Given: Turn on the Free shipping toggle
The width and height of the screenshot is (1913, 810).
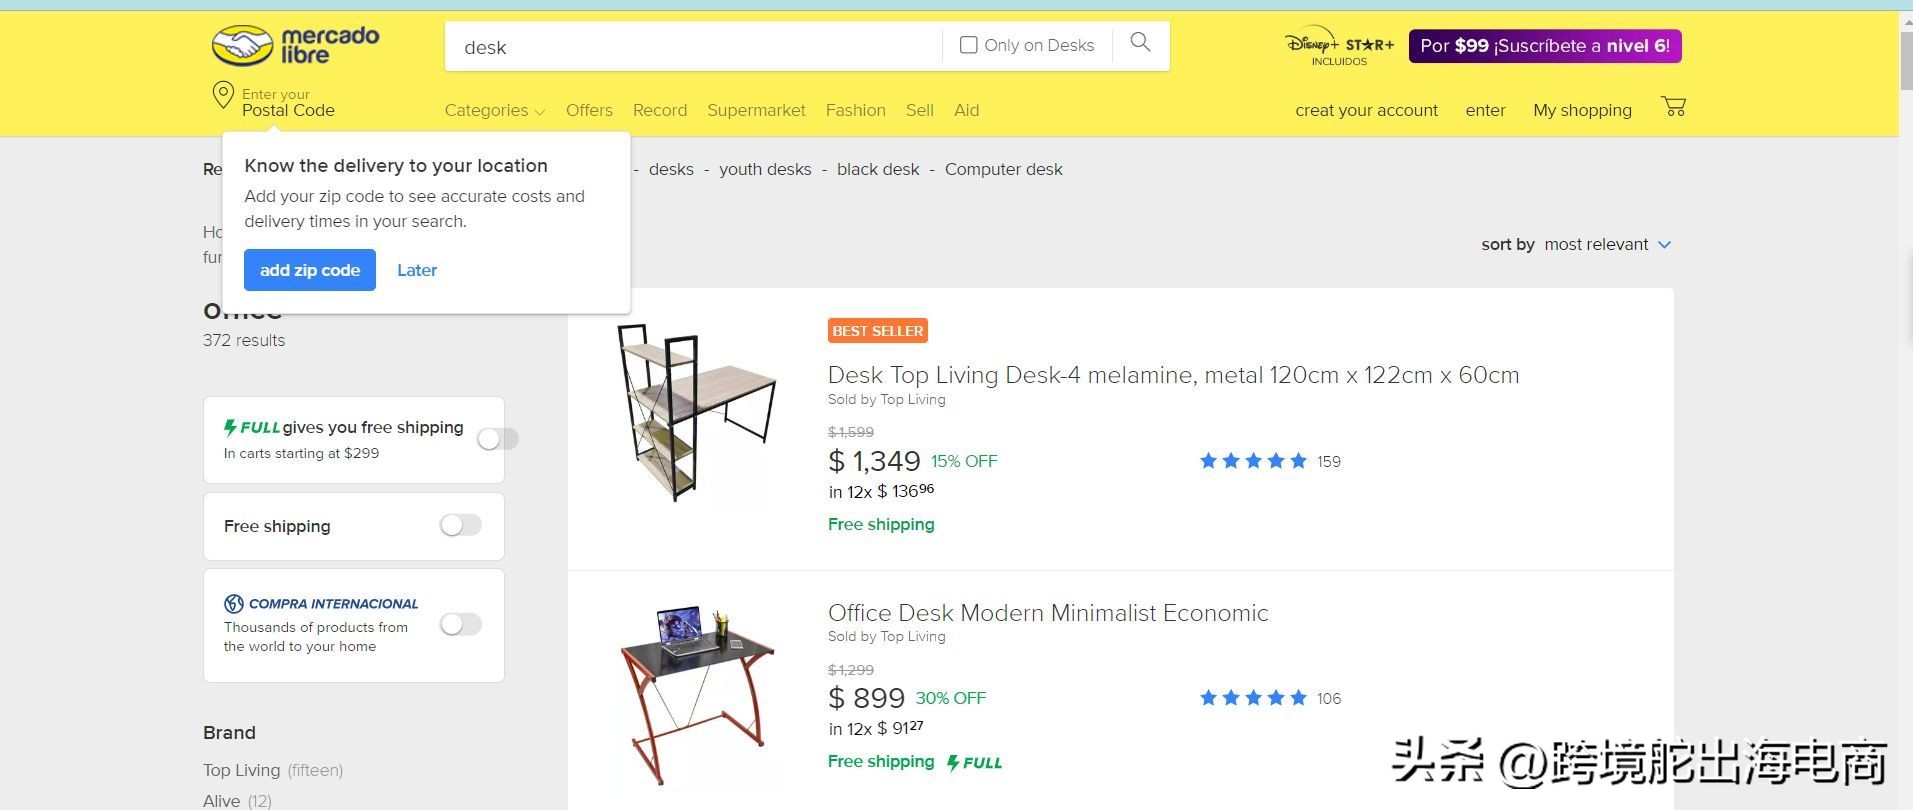Looking at the screenshot, I should (x=461, y=526).
